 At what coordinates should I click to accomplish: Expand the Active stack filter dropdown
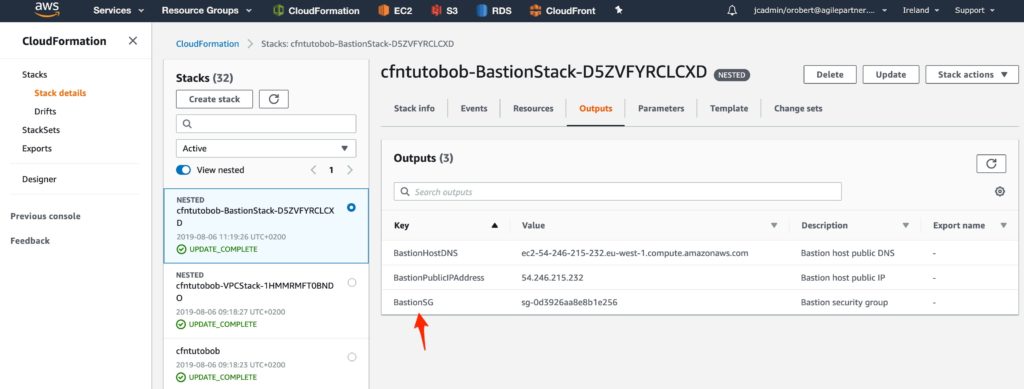tap(266, 148)
